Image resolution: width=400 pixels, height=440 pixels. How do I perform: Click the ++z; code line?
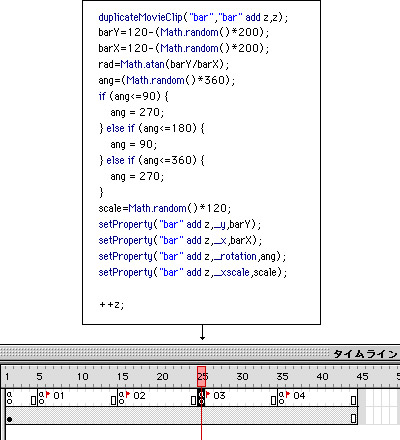(x=112, y=304)
